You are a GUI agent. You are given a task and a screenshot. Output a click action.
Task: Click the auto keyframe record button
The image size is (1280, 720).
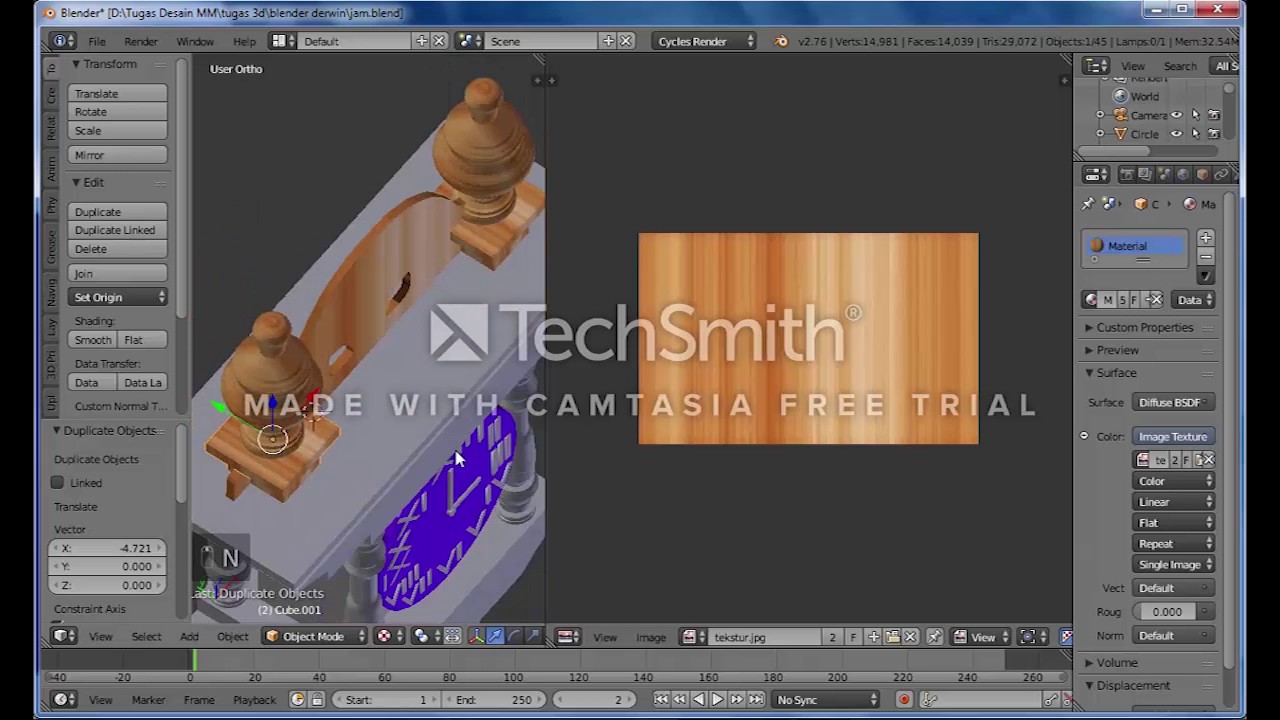(904, 700)
